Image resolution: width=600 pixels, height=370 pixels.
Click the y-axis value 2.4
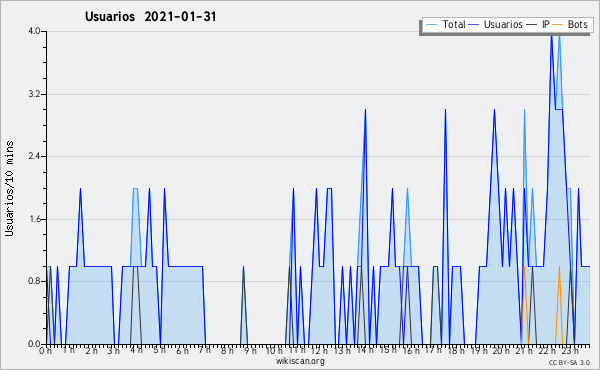pos(34,156)
